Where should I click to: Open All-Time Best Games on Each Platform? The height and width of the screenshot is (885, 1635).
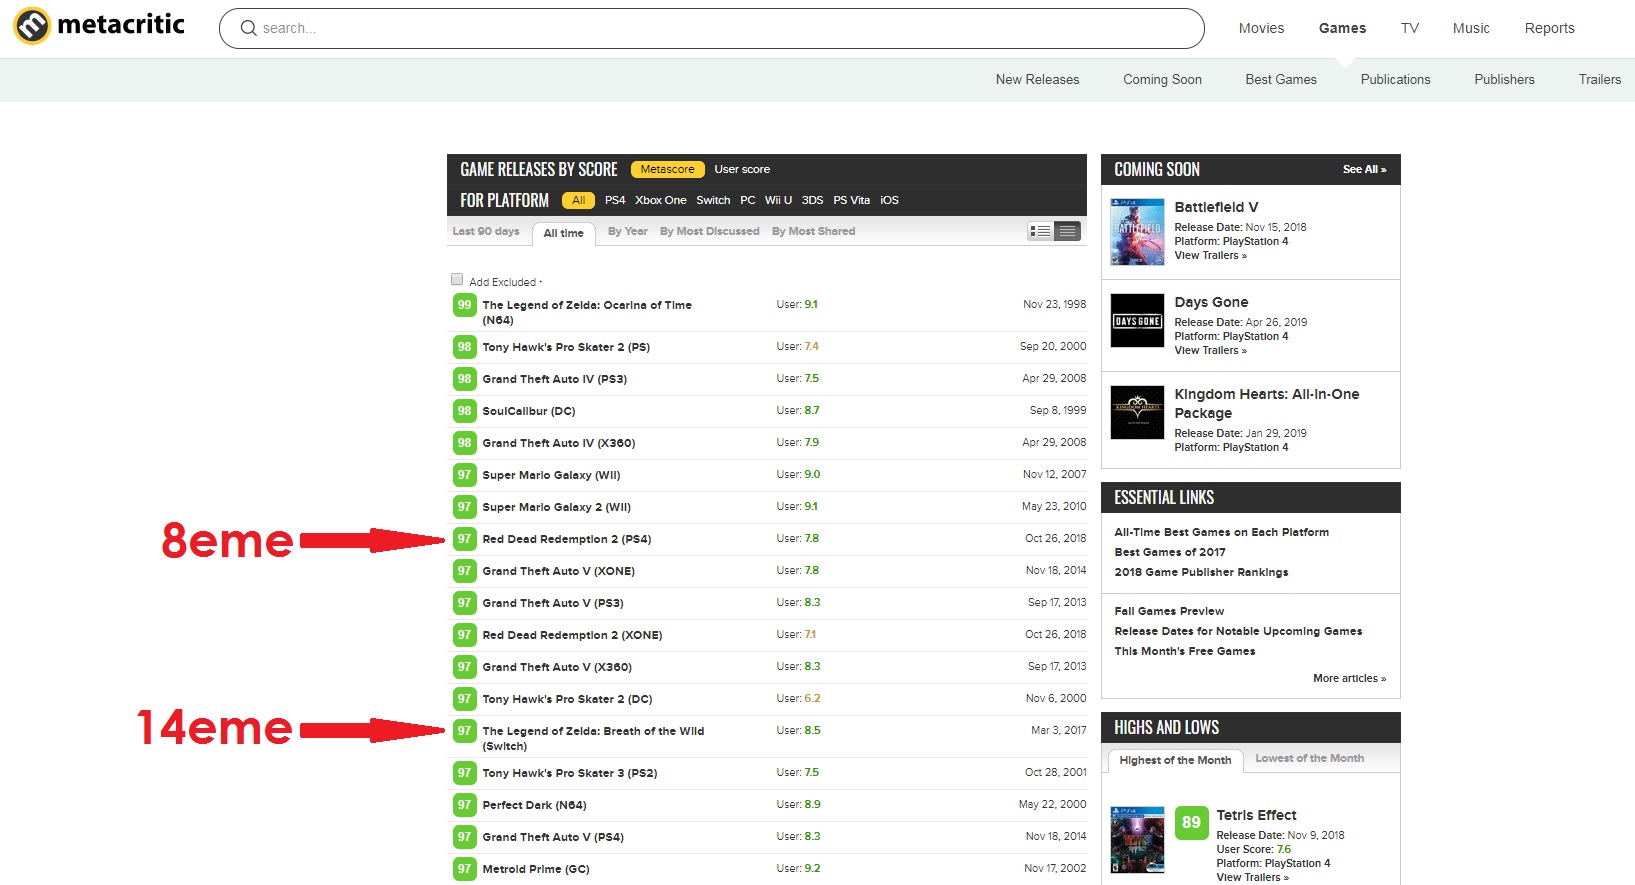point(1221,533)
